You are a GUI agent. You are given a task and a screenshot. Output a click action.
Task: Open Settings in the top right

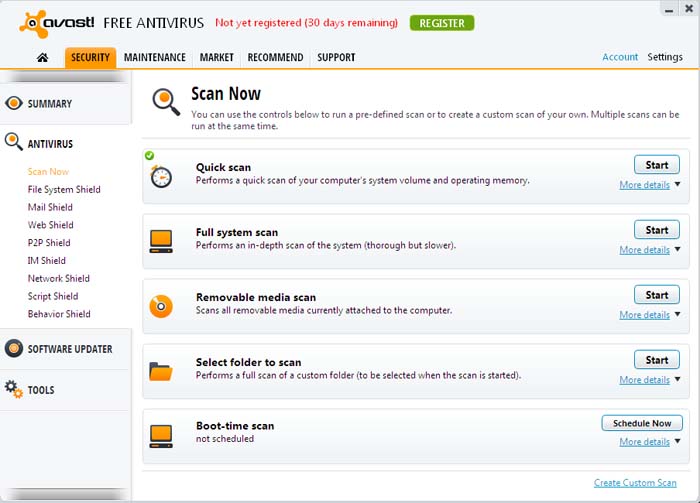665,57
